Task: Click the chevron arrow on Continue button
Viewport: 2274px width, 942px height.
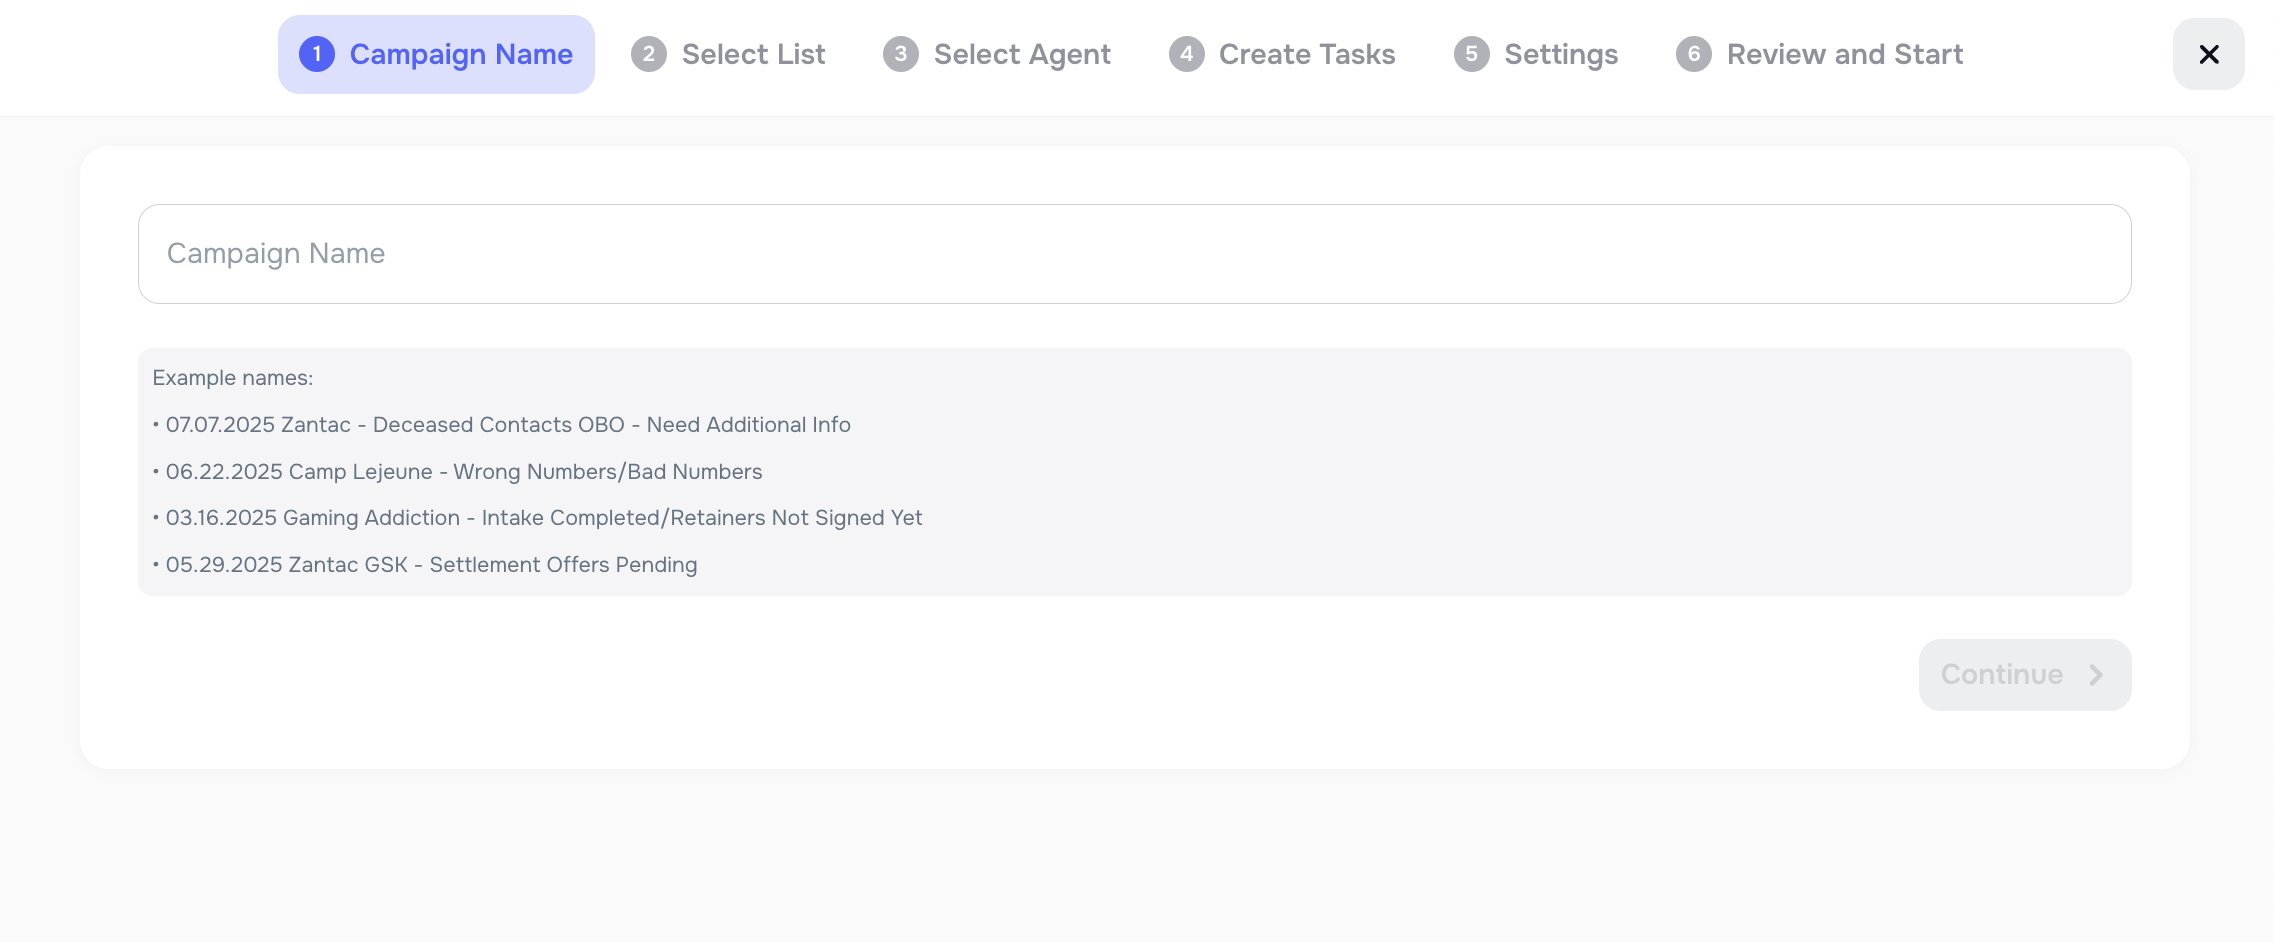Action: pyautogui.click(x=2096, y=675)
